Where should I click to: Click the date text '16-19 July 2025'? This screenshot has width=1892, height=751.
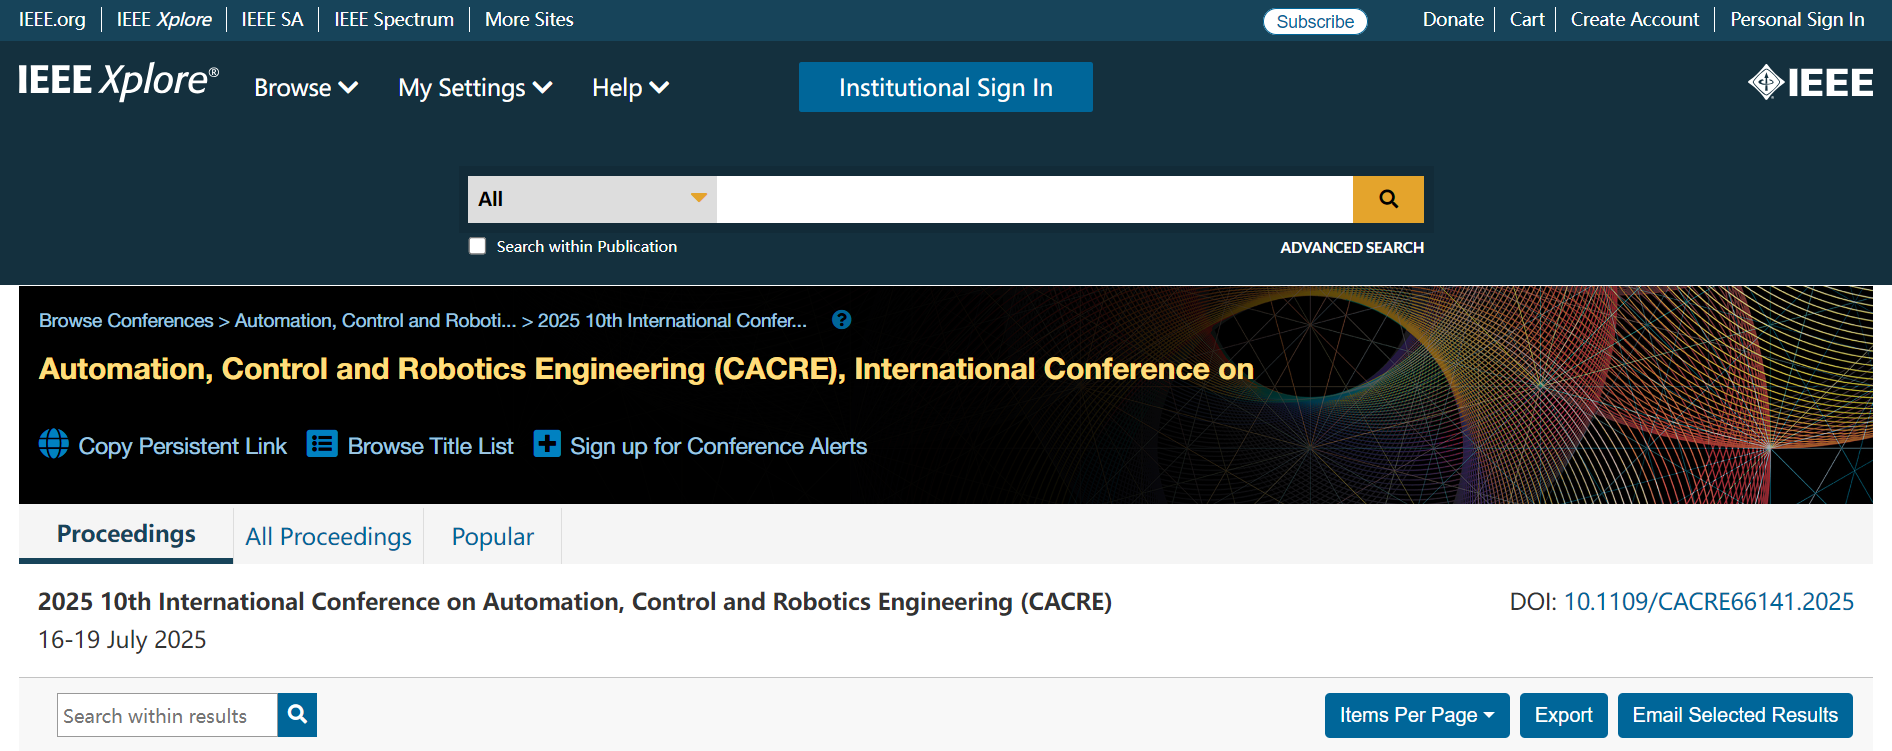(x=122, y=639)
